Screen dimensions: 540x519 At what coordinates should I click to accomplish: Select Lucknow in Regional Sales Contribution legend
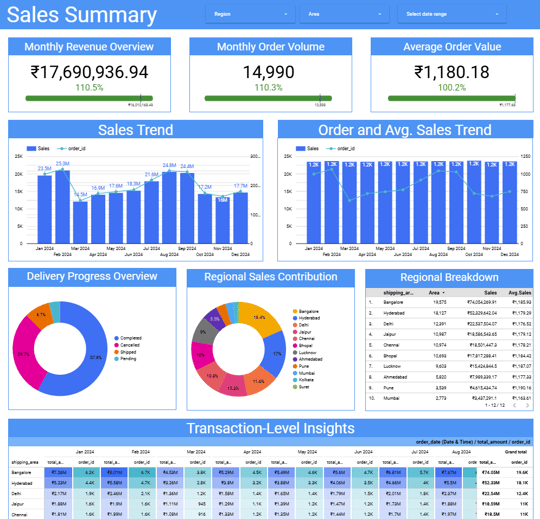(304, 353)
